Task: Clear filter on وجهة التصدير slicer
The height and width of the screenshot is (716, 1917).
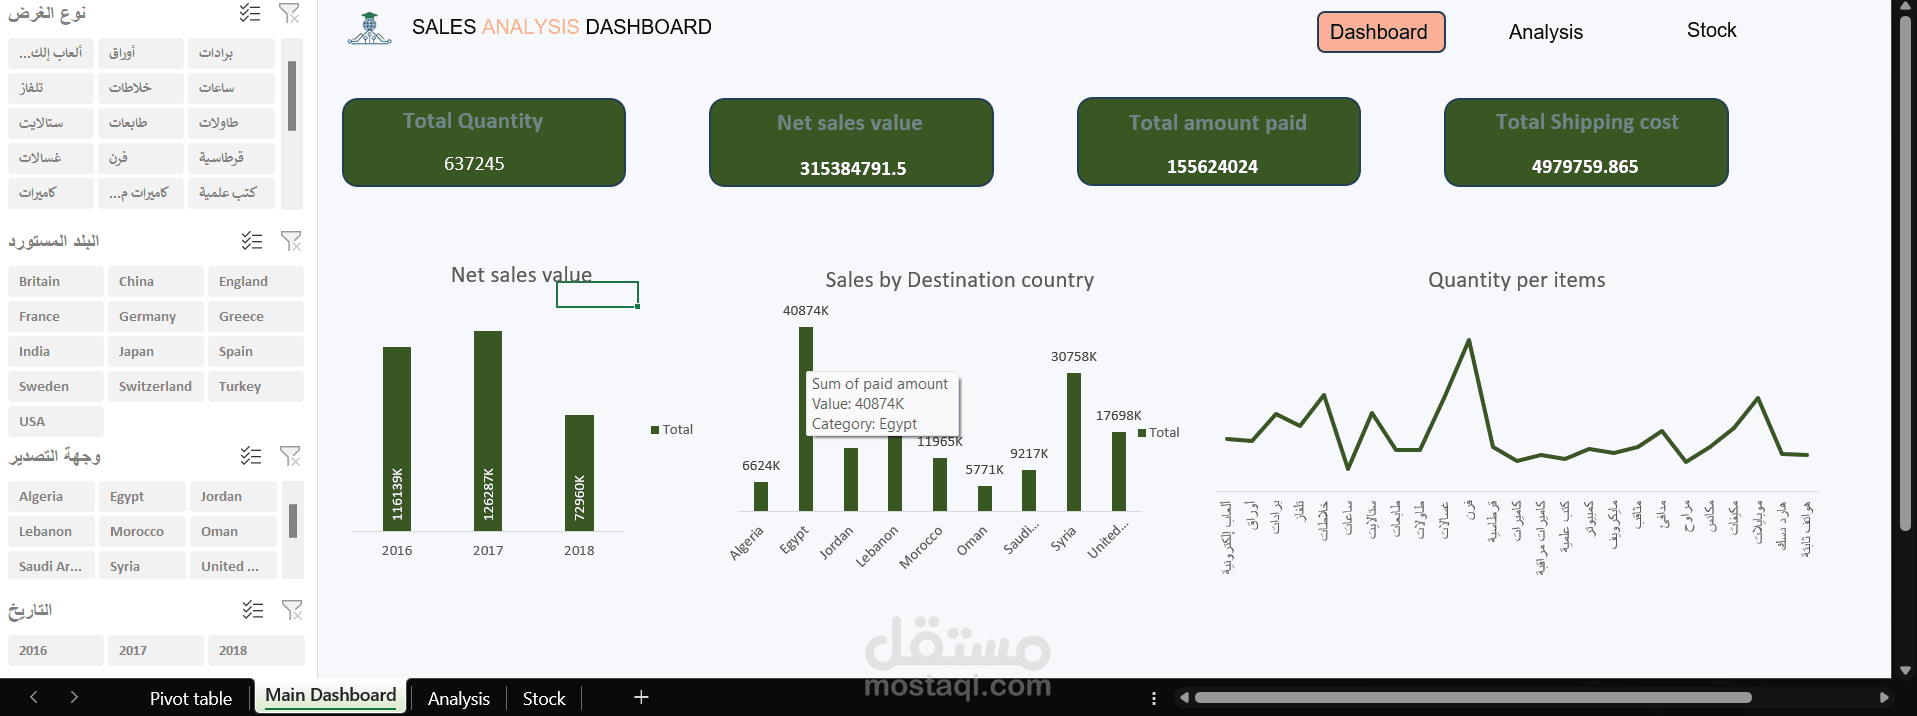Action: tap(290, 456)
